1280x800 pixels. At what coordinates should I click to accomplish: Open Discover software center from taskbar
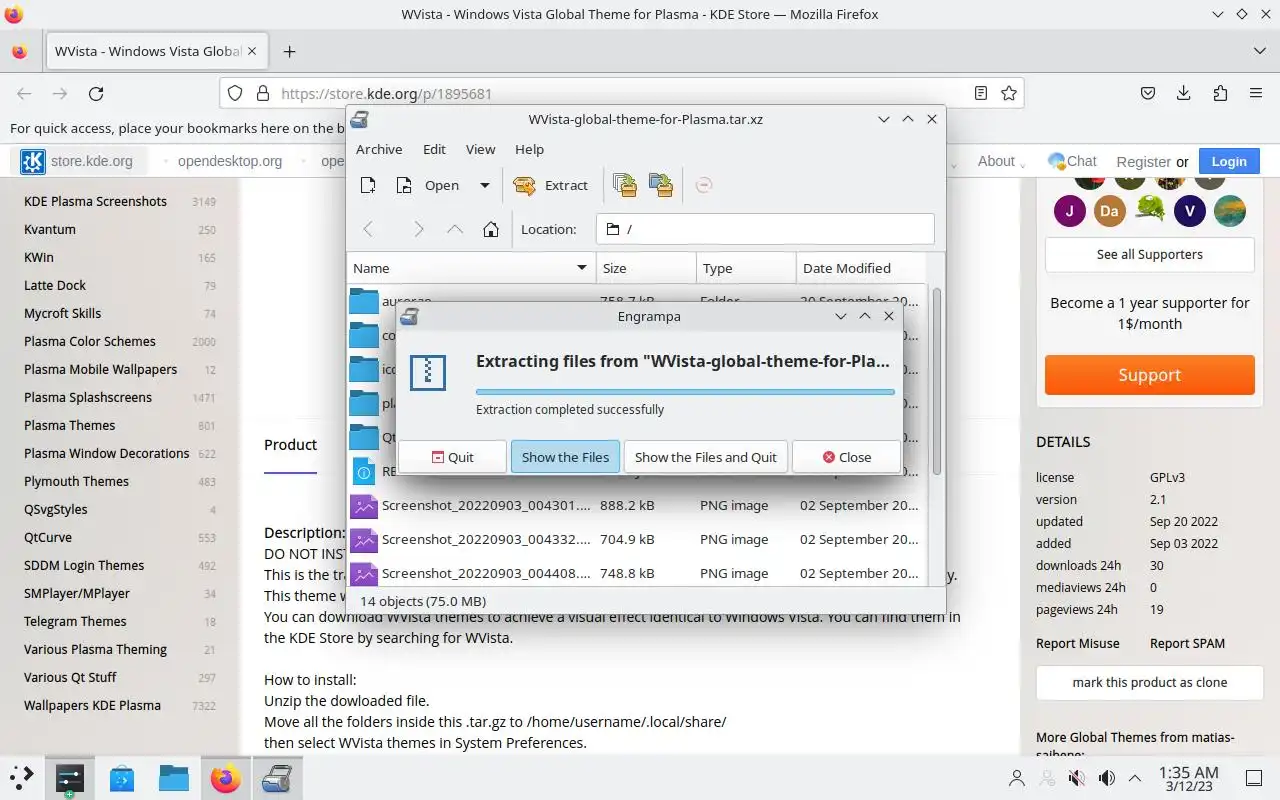click(x=122, y=777)
